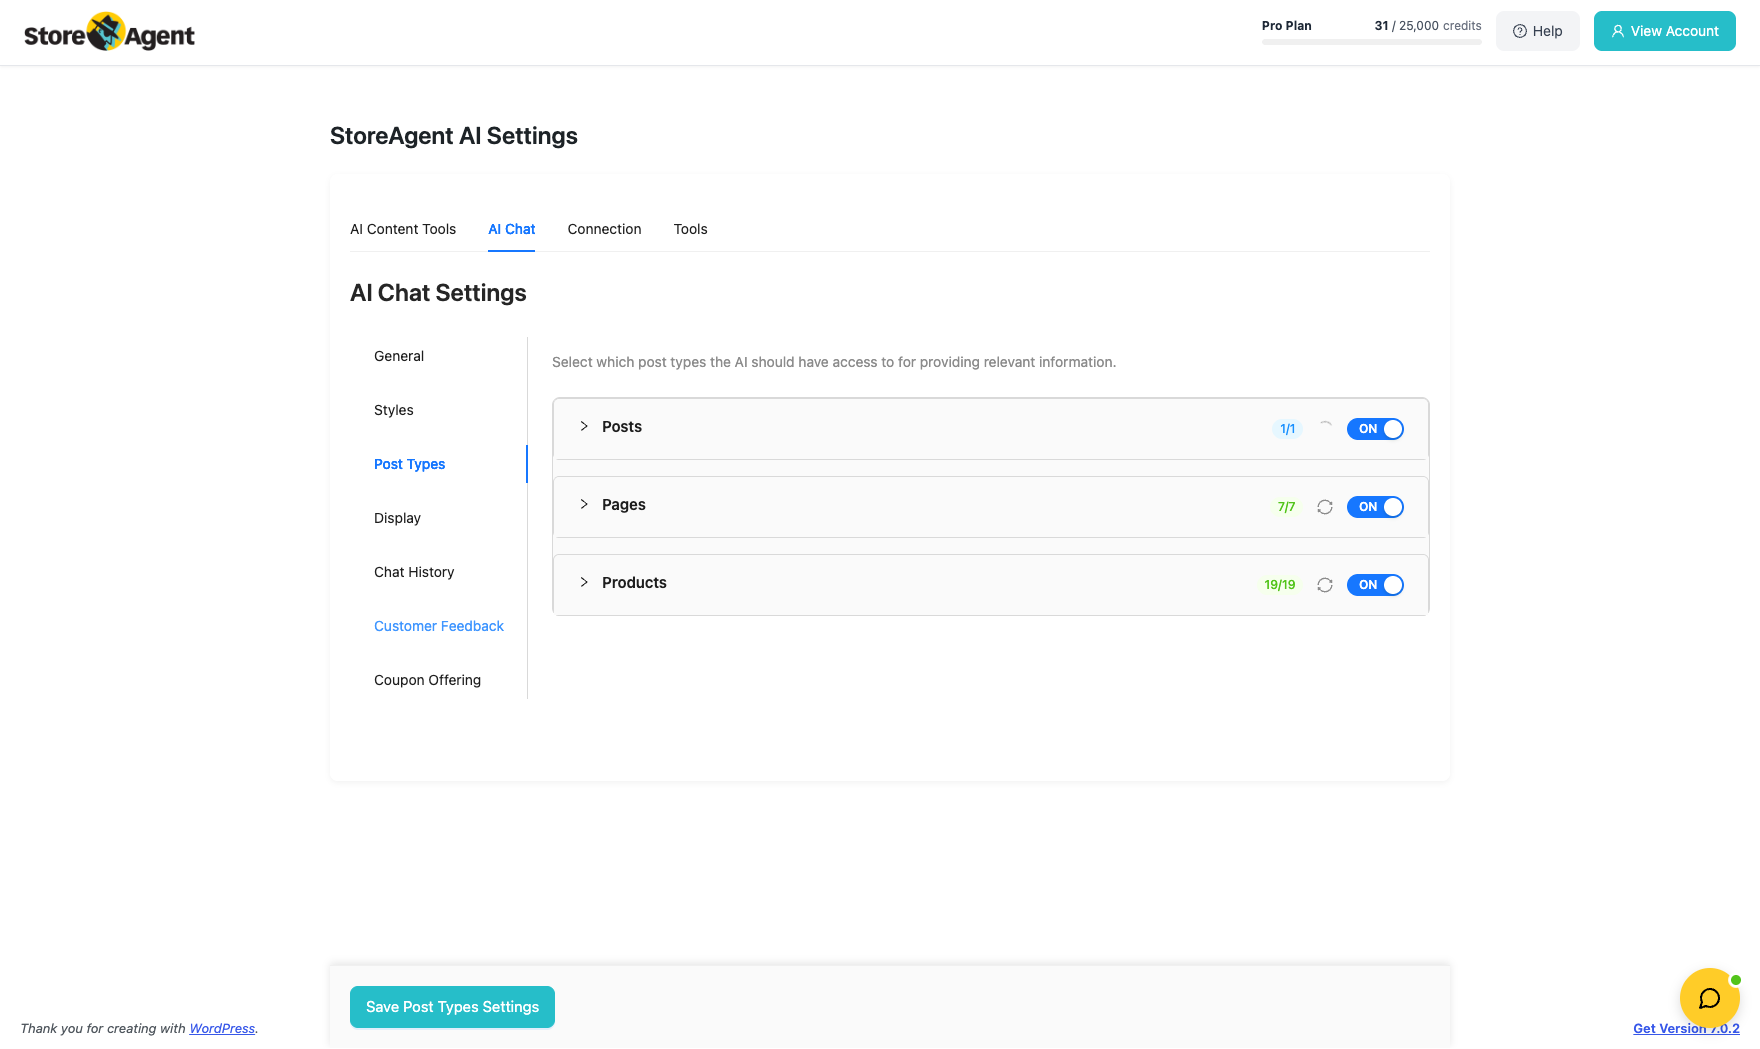Click the Posts row label
Image resolution: width=1760 pixels, height=1049 pixels.
(x=622, y=427)
